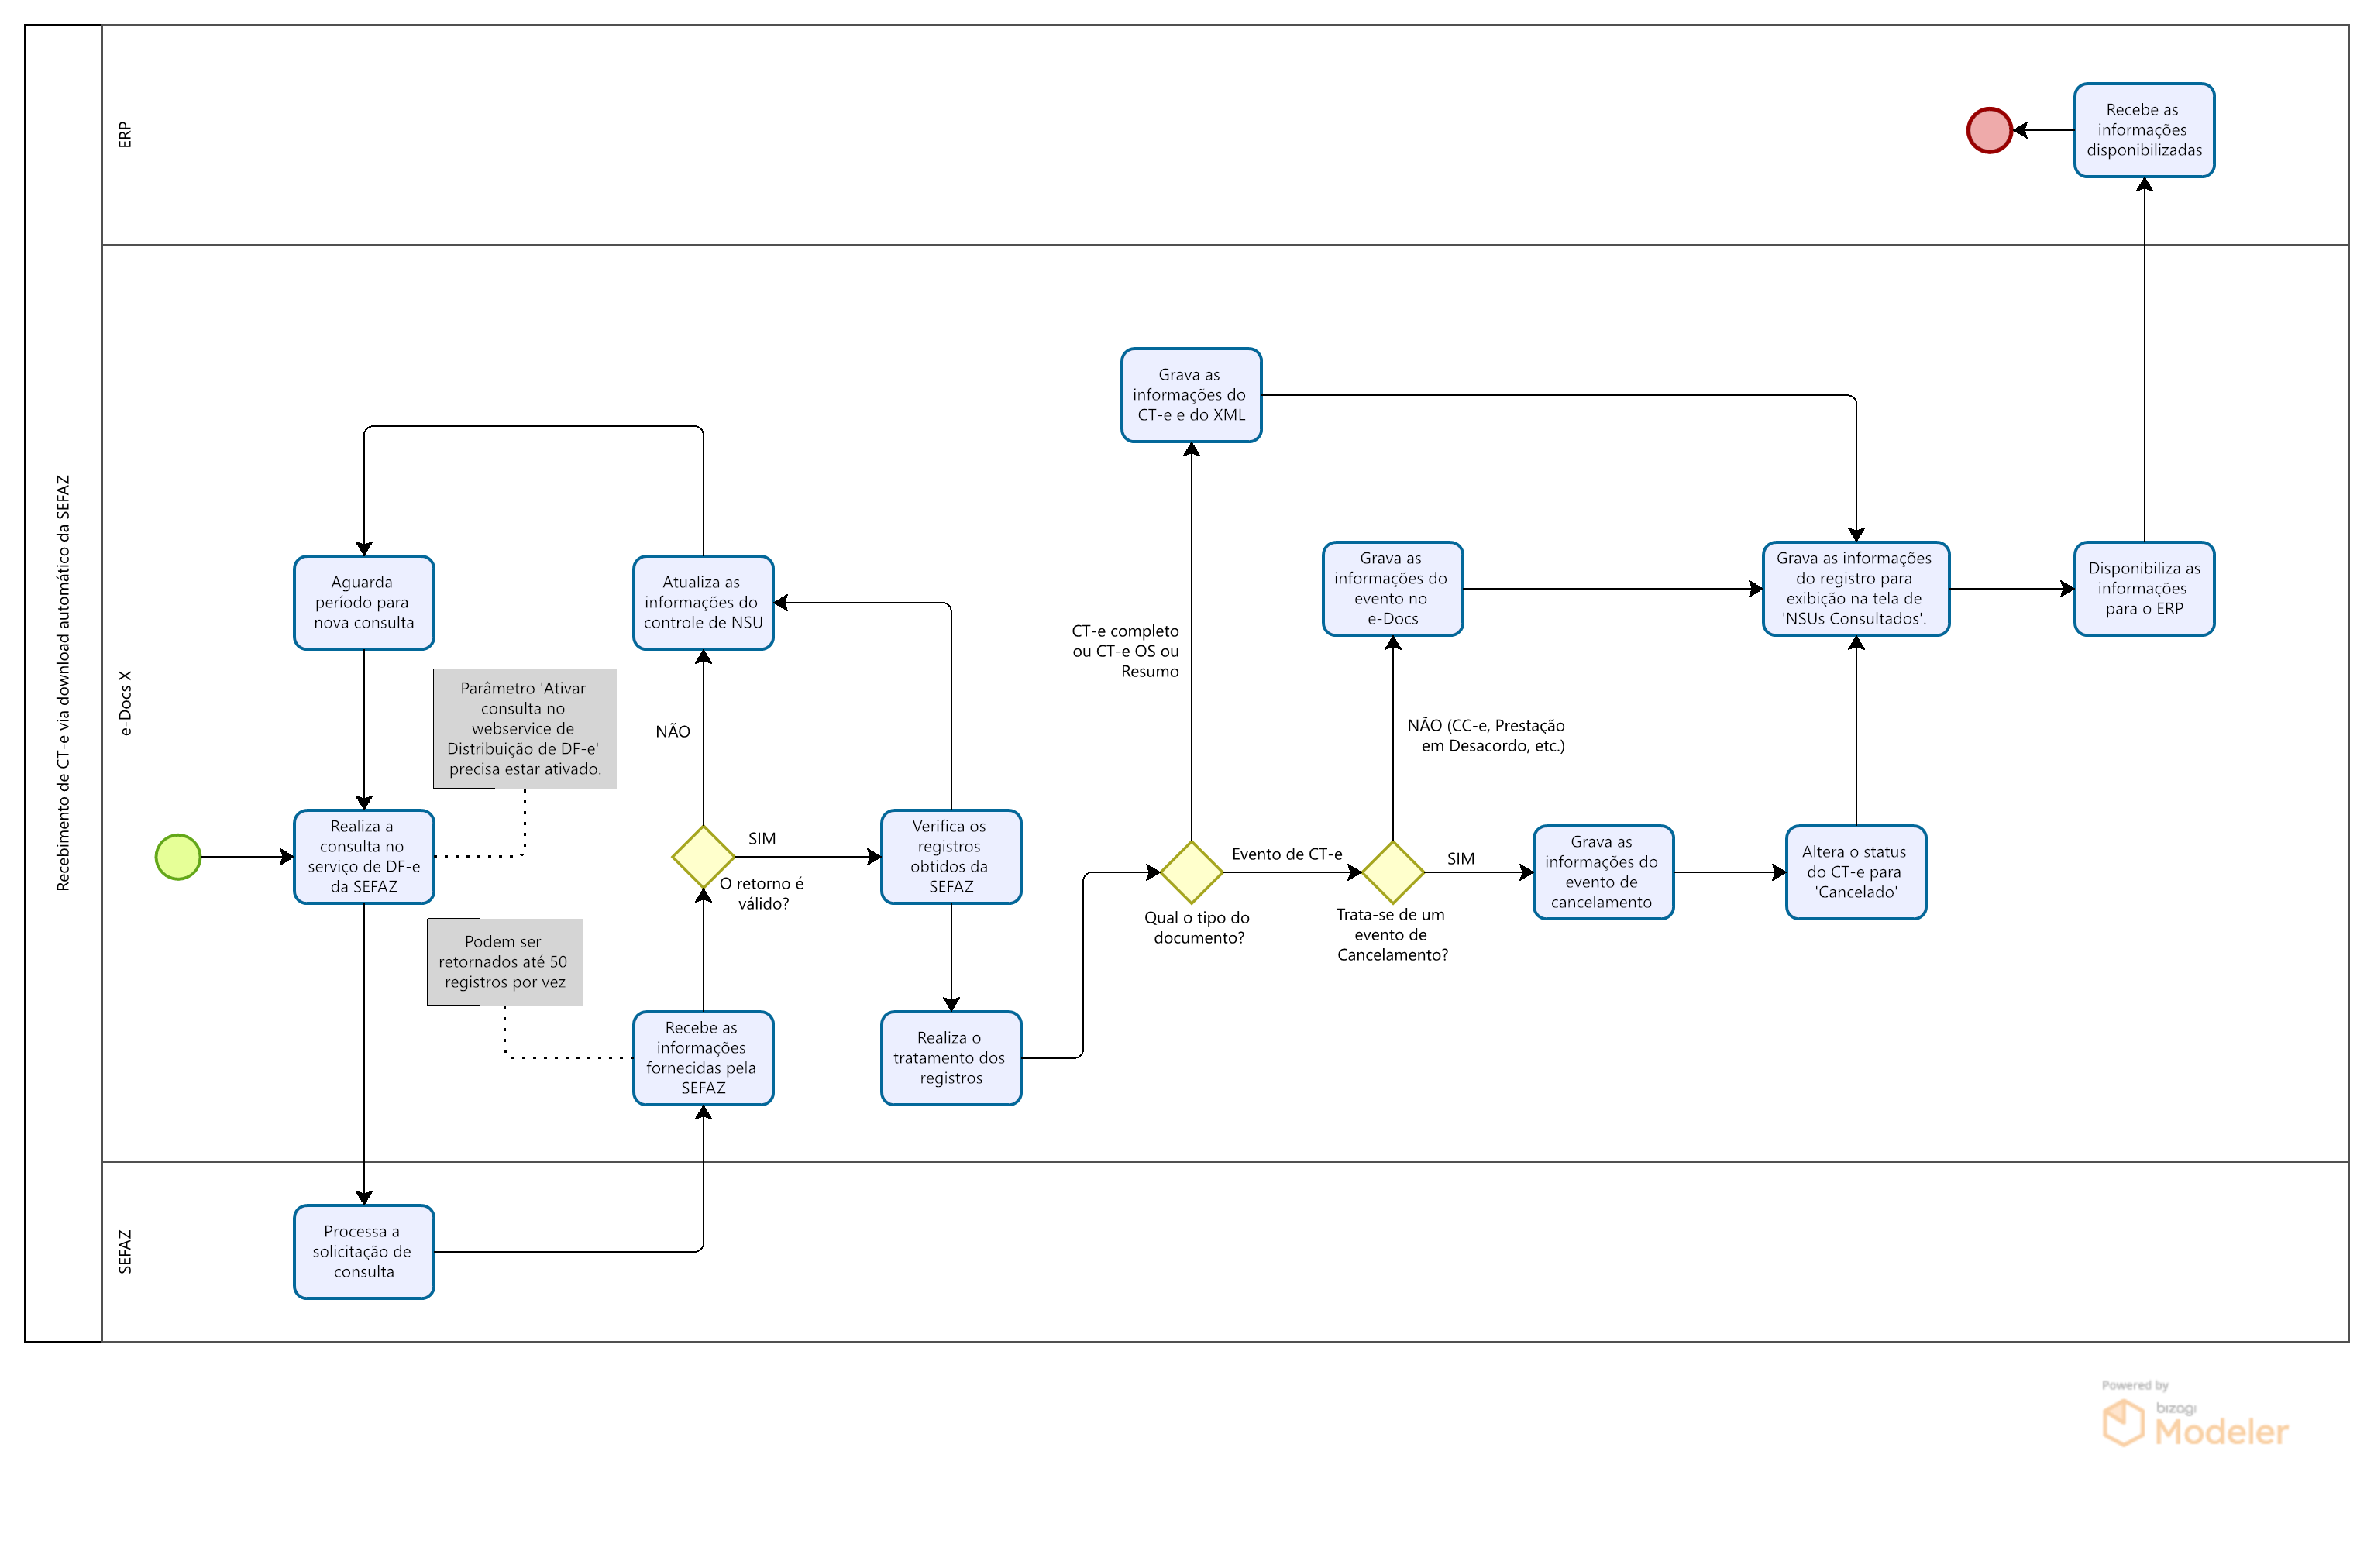Click the 'e-Docs X' lane label
This screenshot has height=1568, width=2374.
click(125, 703)
